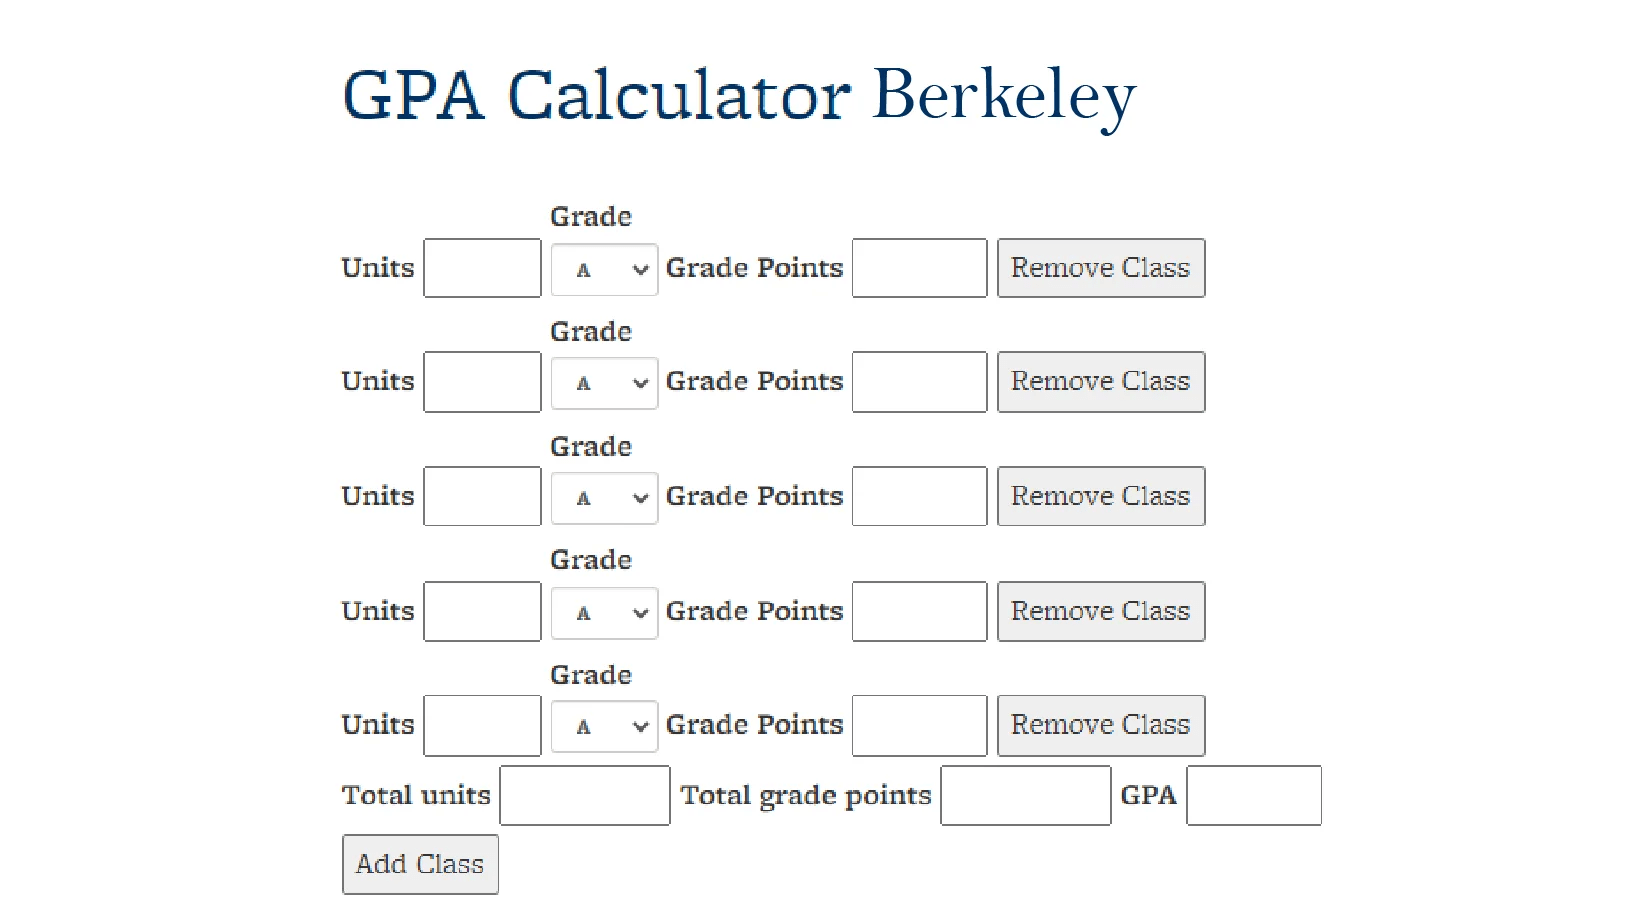Click the Units field of the first class

pyautogui.click(x=481, y=268)
